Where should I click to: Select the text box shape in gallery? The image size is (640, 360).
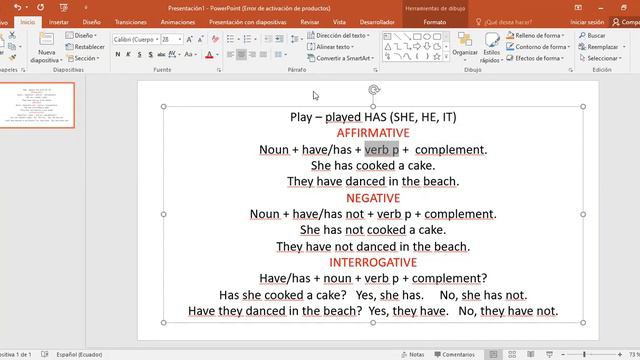click(387, 37)
